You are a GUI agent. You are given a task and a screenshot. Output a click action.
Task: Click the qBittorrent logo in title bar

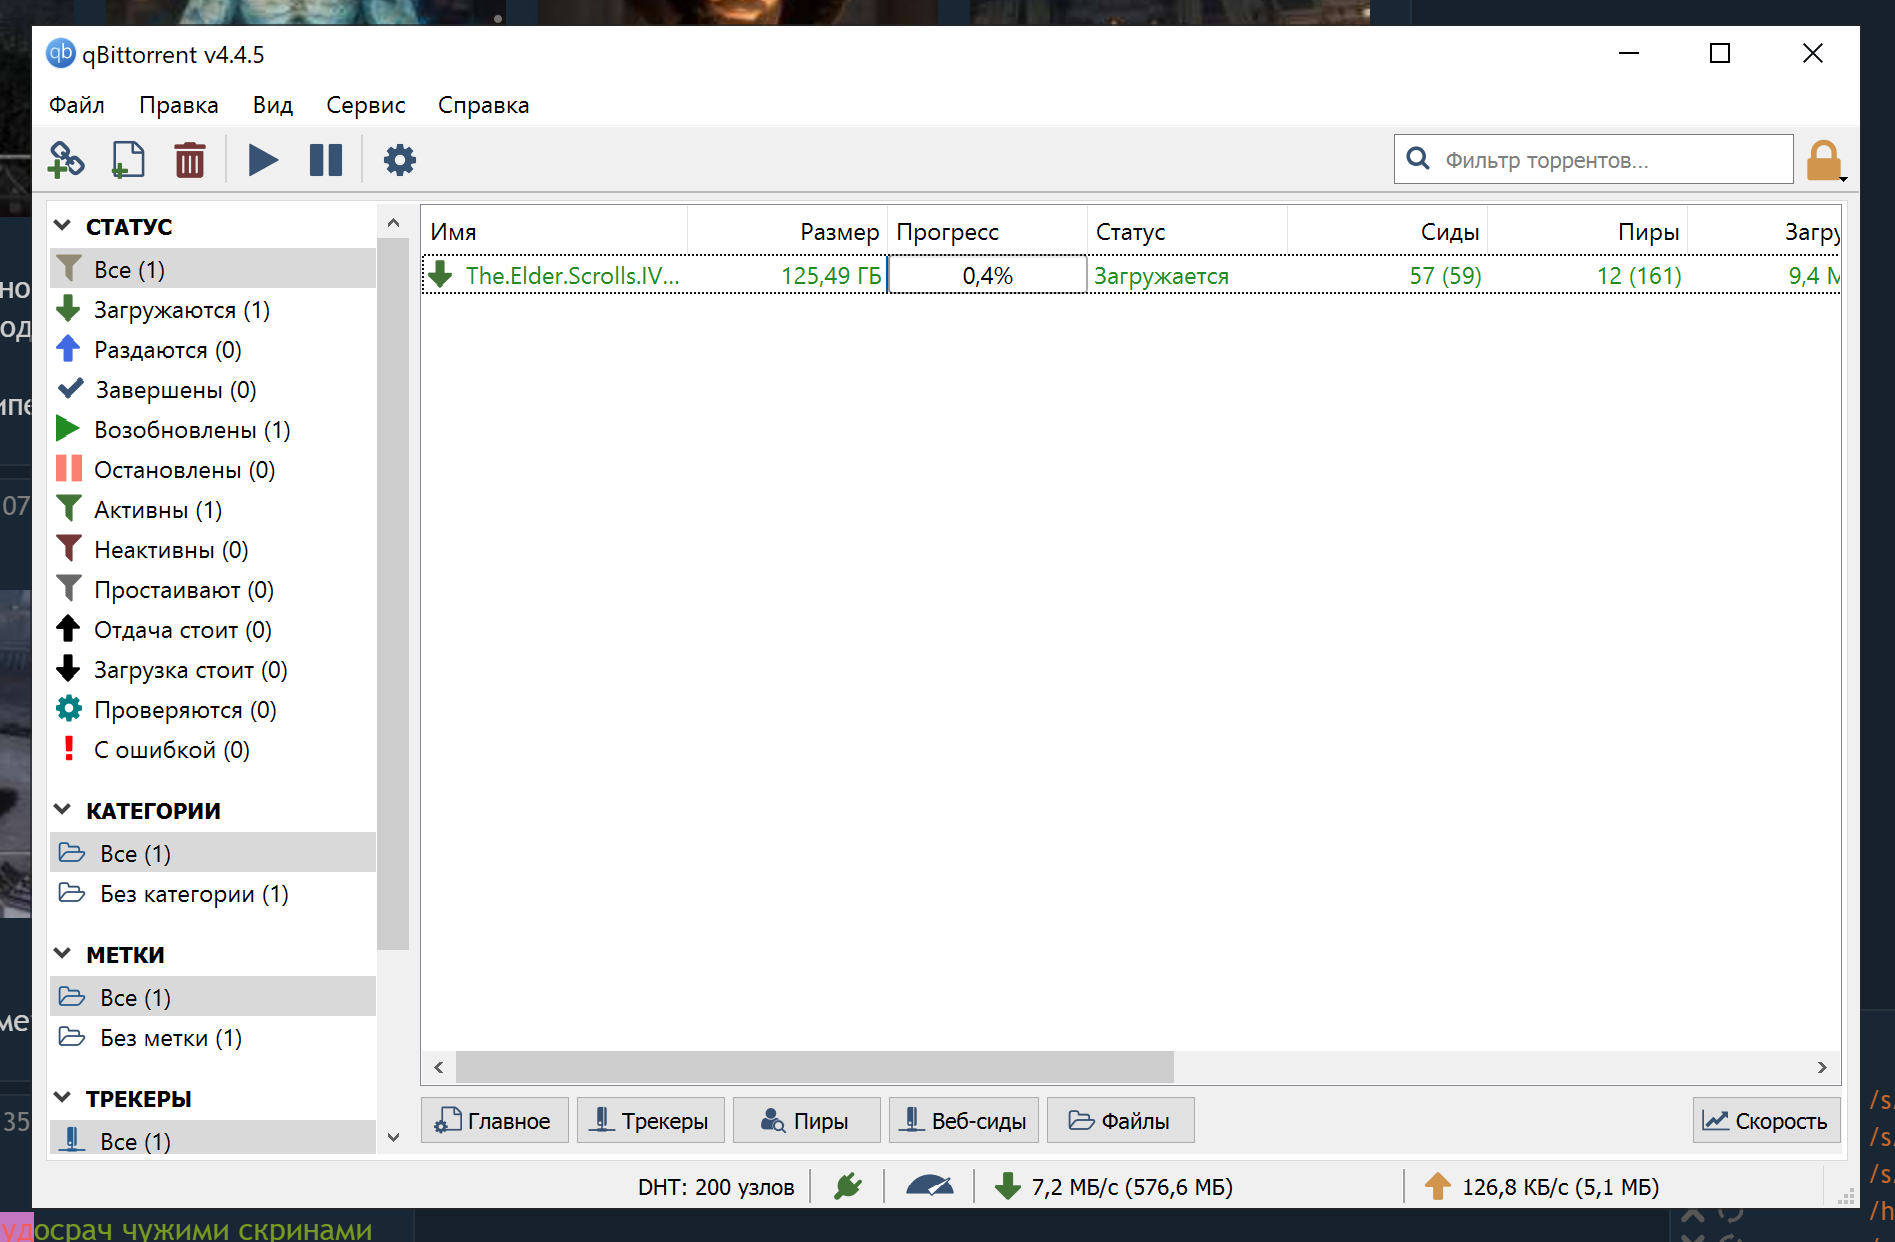click(x=61, y=53)
